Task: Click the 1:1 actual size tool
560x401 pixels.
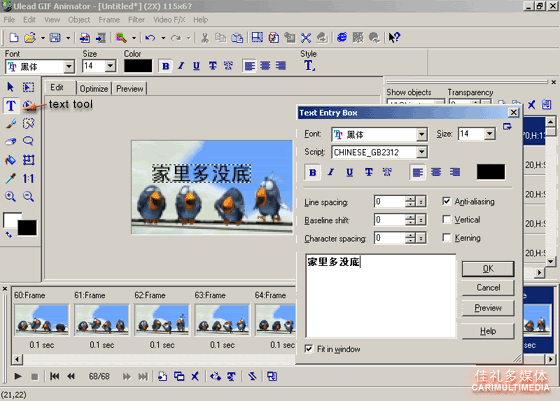Action: point(28,178)
